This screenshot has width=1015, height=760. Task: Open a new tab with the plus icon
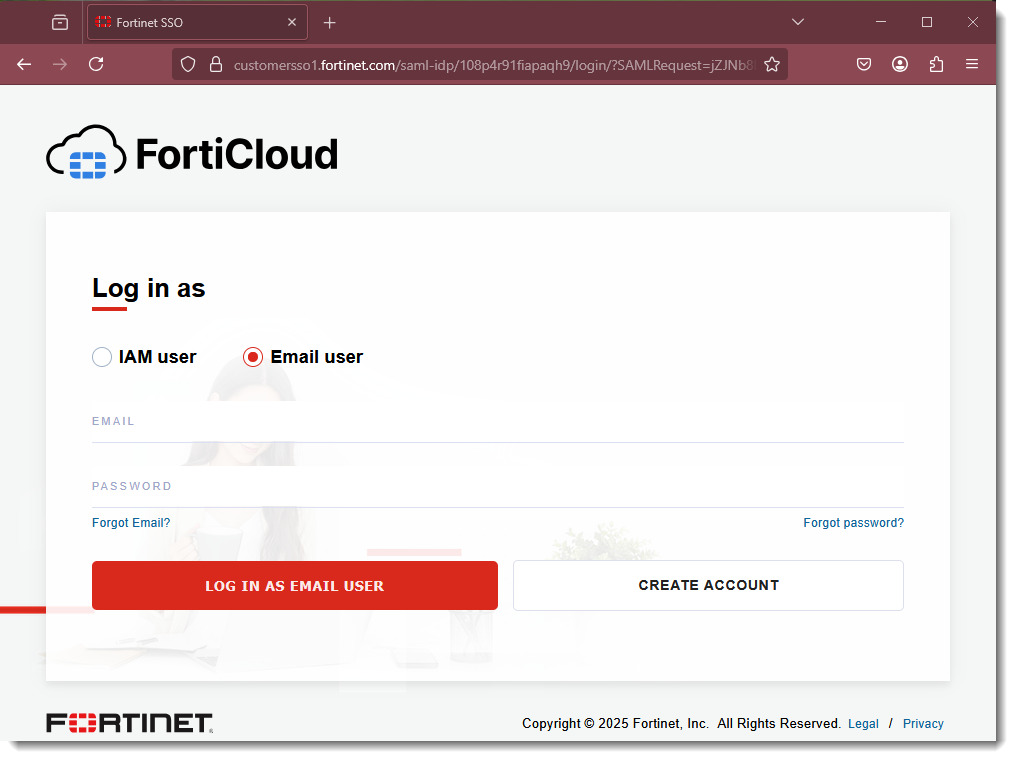click(330, 21)
